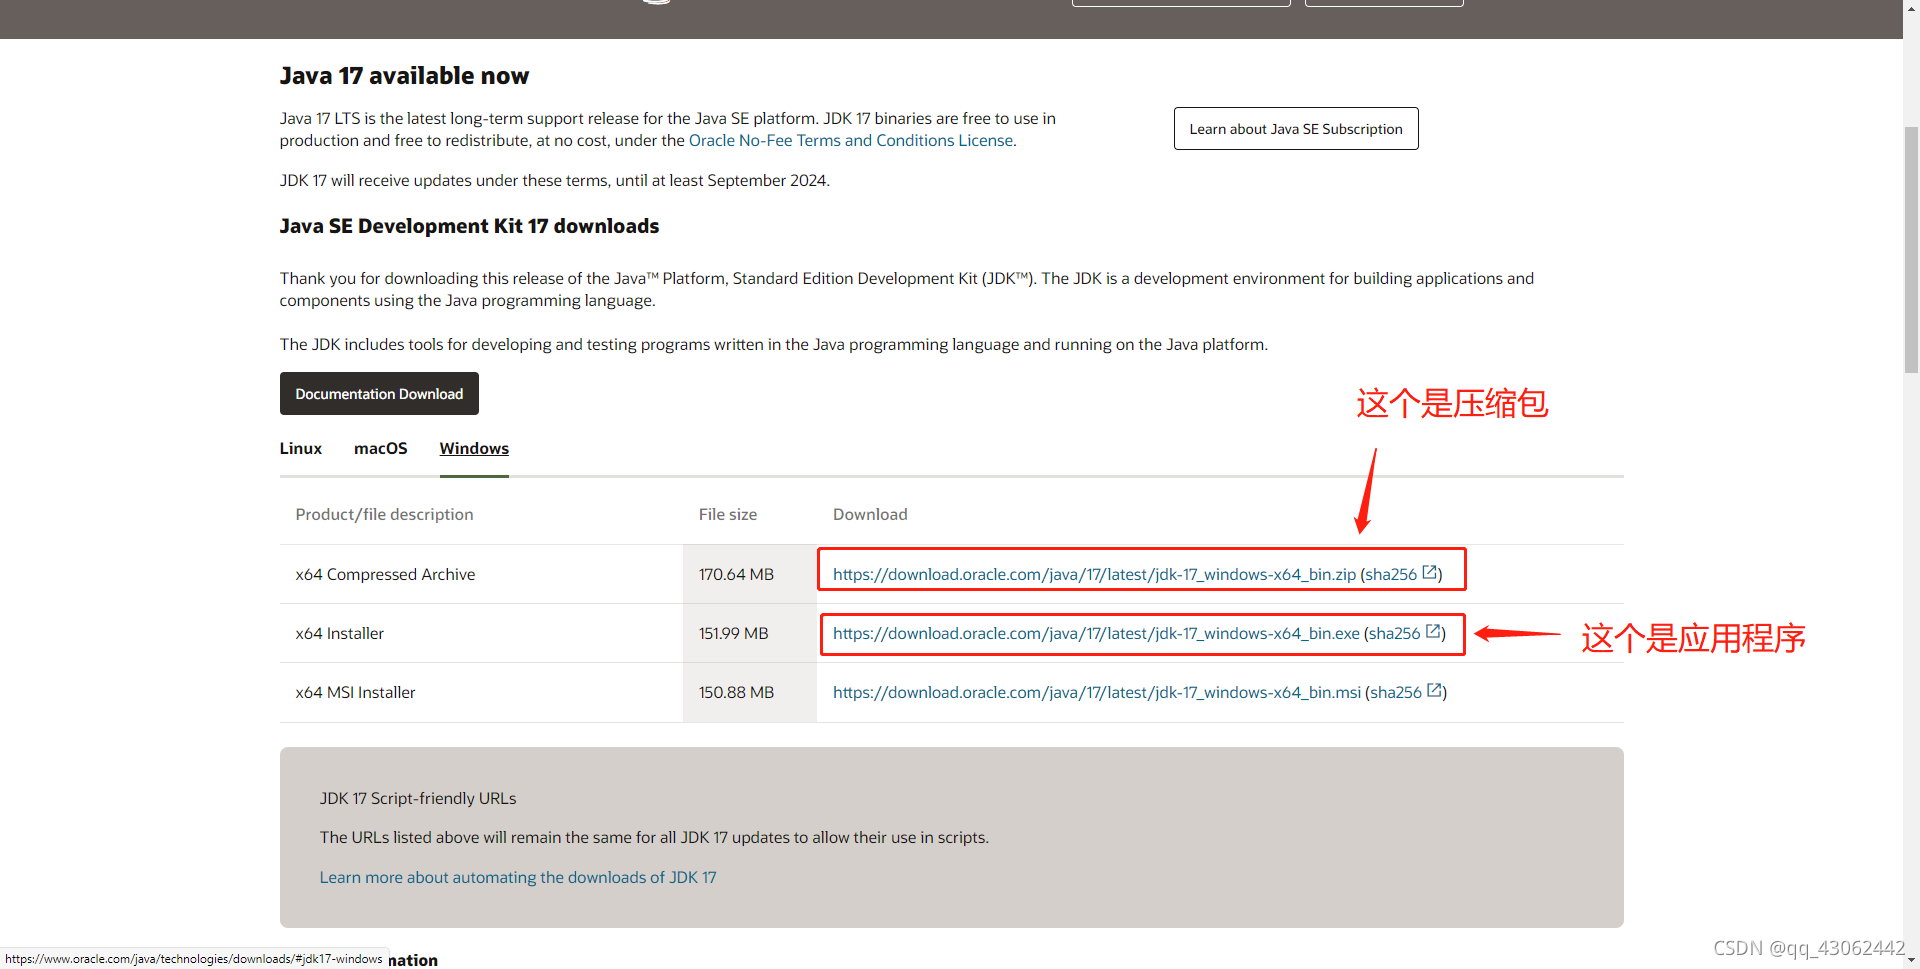This screenshot has width=1920, height=969.
Task: Click Java SE Development Kit 17 downloads heading
Action: pyautogui.click(x=469, y=227)
